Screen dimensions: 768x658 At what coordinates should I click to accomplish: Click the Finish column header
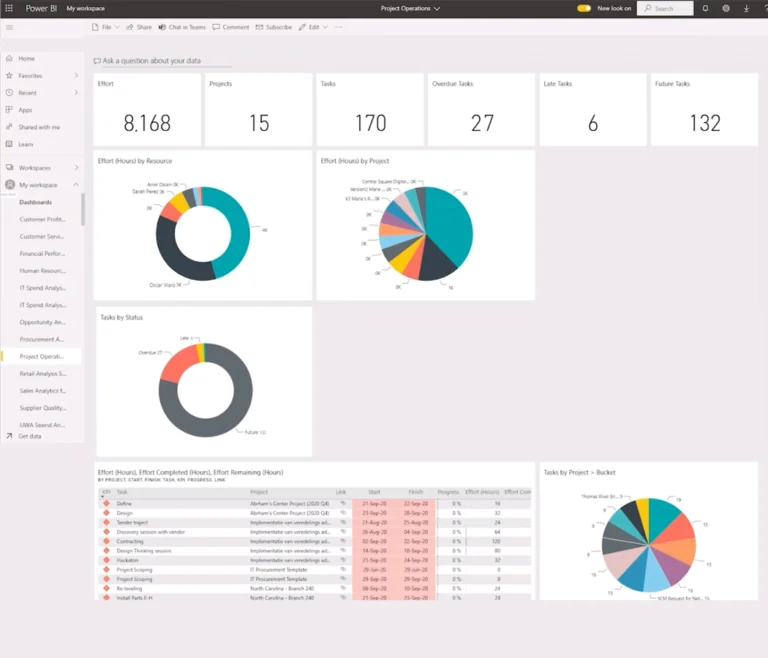(x=415, y=492)
